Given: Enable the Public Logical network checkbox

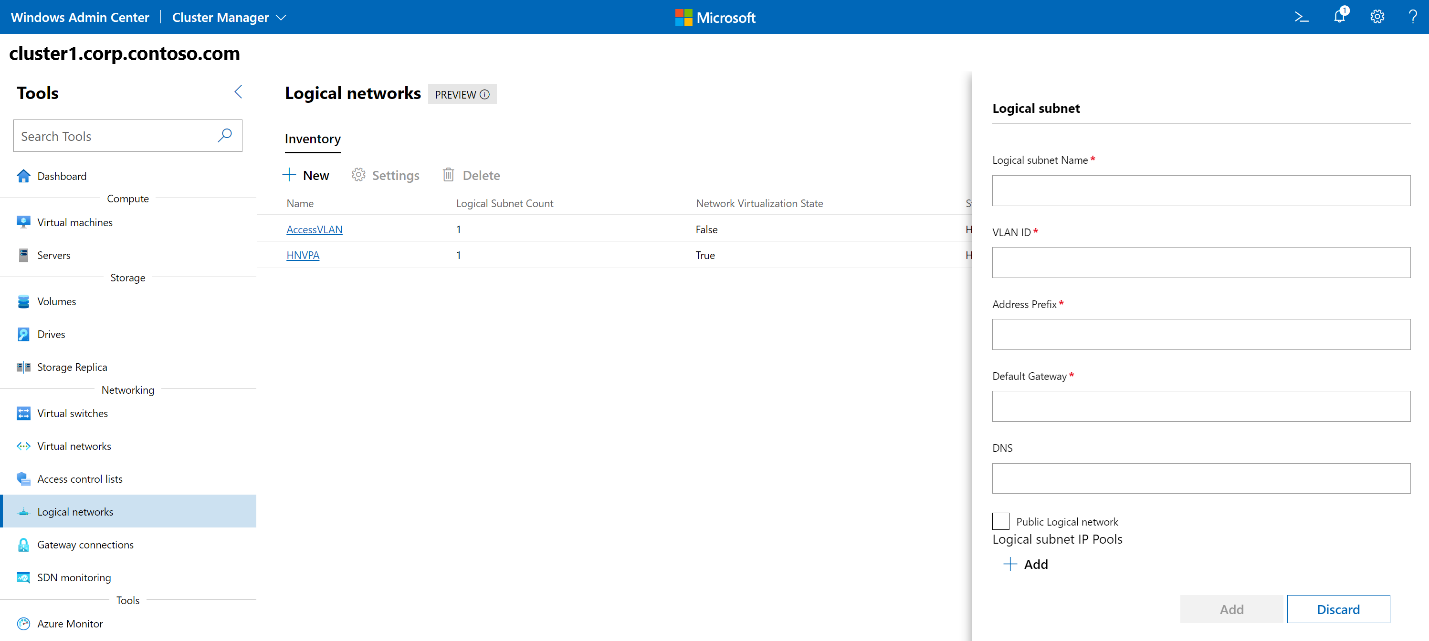Looking at the screenshot, I should (1000, 520).
